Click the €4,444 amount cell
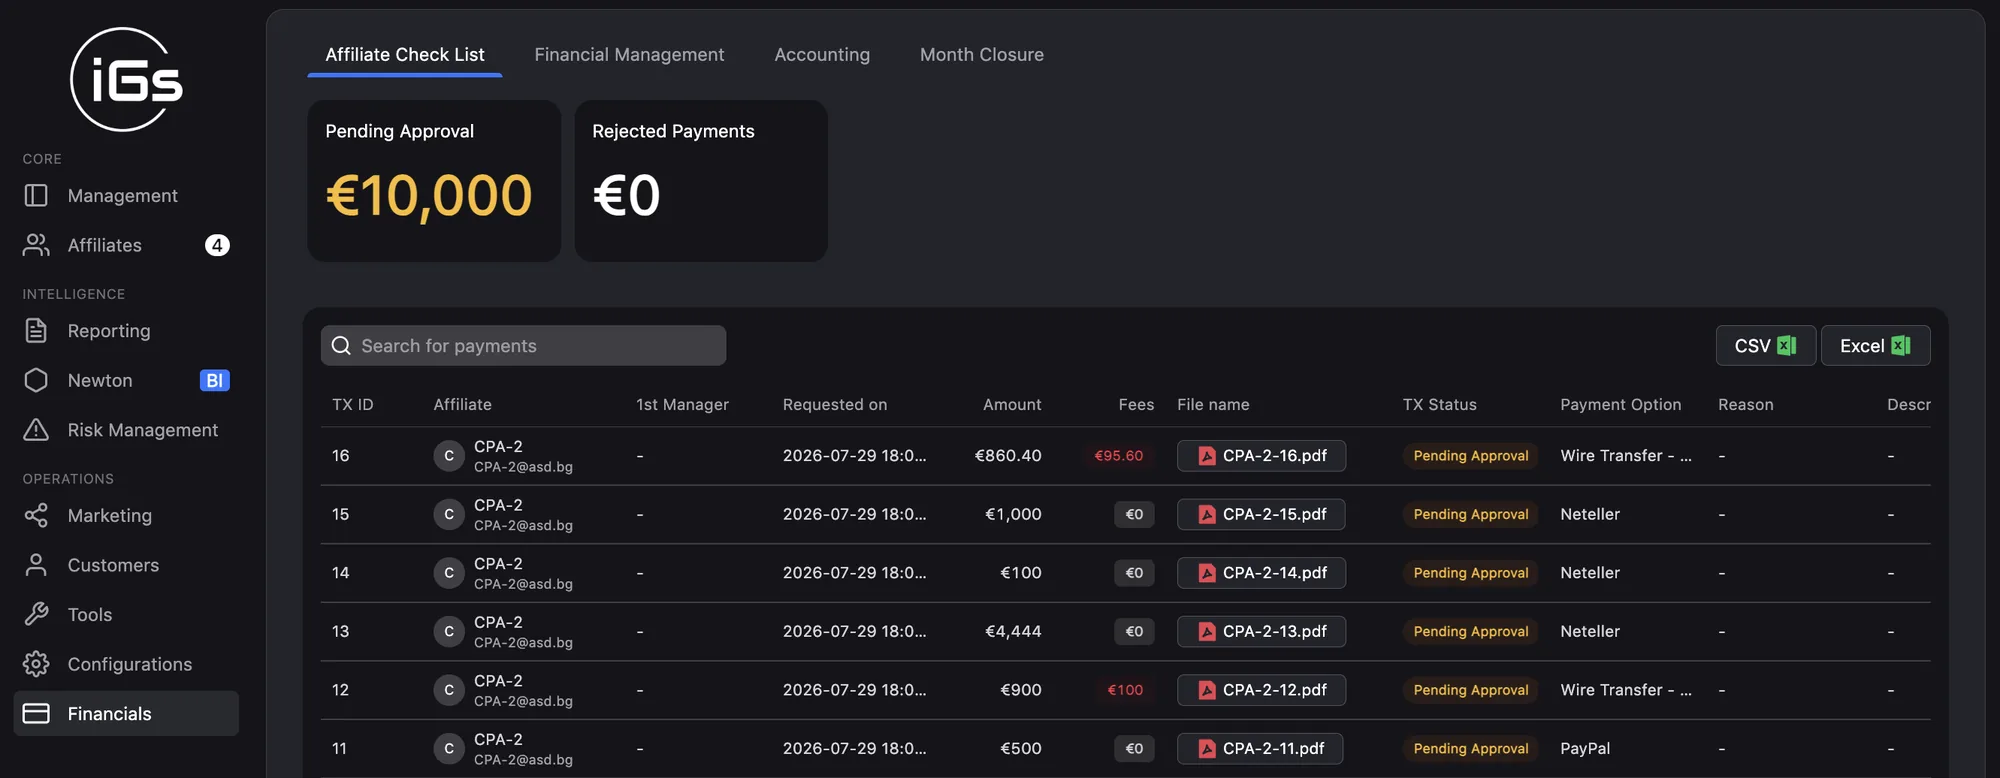 (x=1013, y=631)
